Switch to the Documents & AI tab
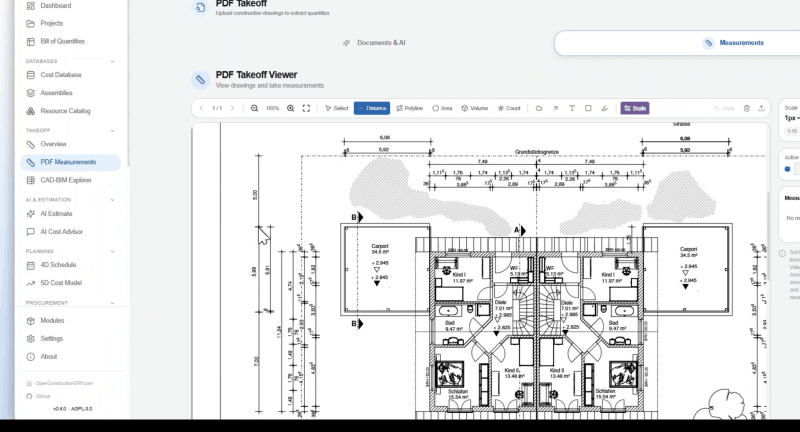Image resolution: width=800 pixels, height=432 pixels. pos(374,43)
